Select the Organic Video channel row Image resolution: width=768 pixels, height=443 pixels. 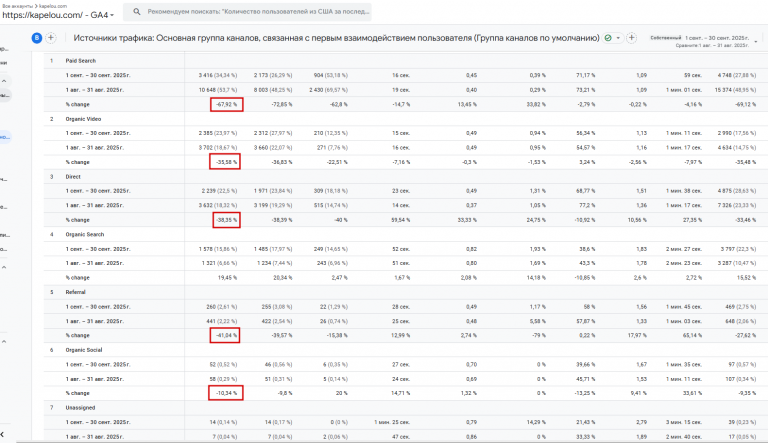tap(83, 119)
